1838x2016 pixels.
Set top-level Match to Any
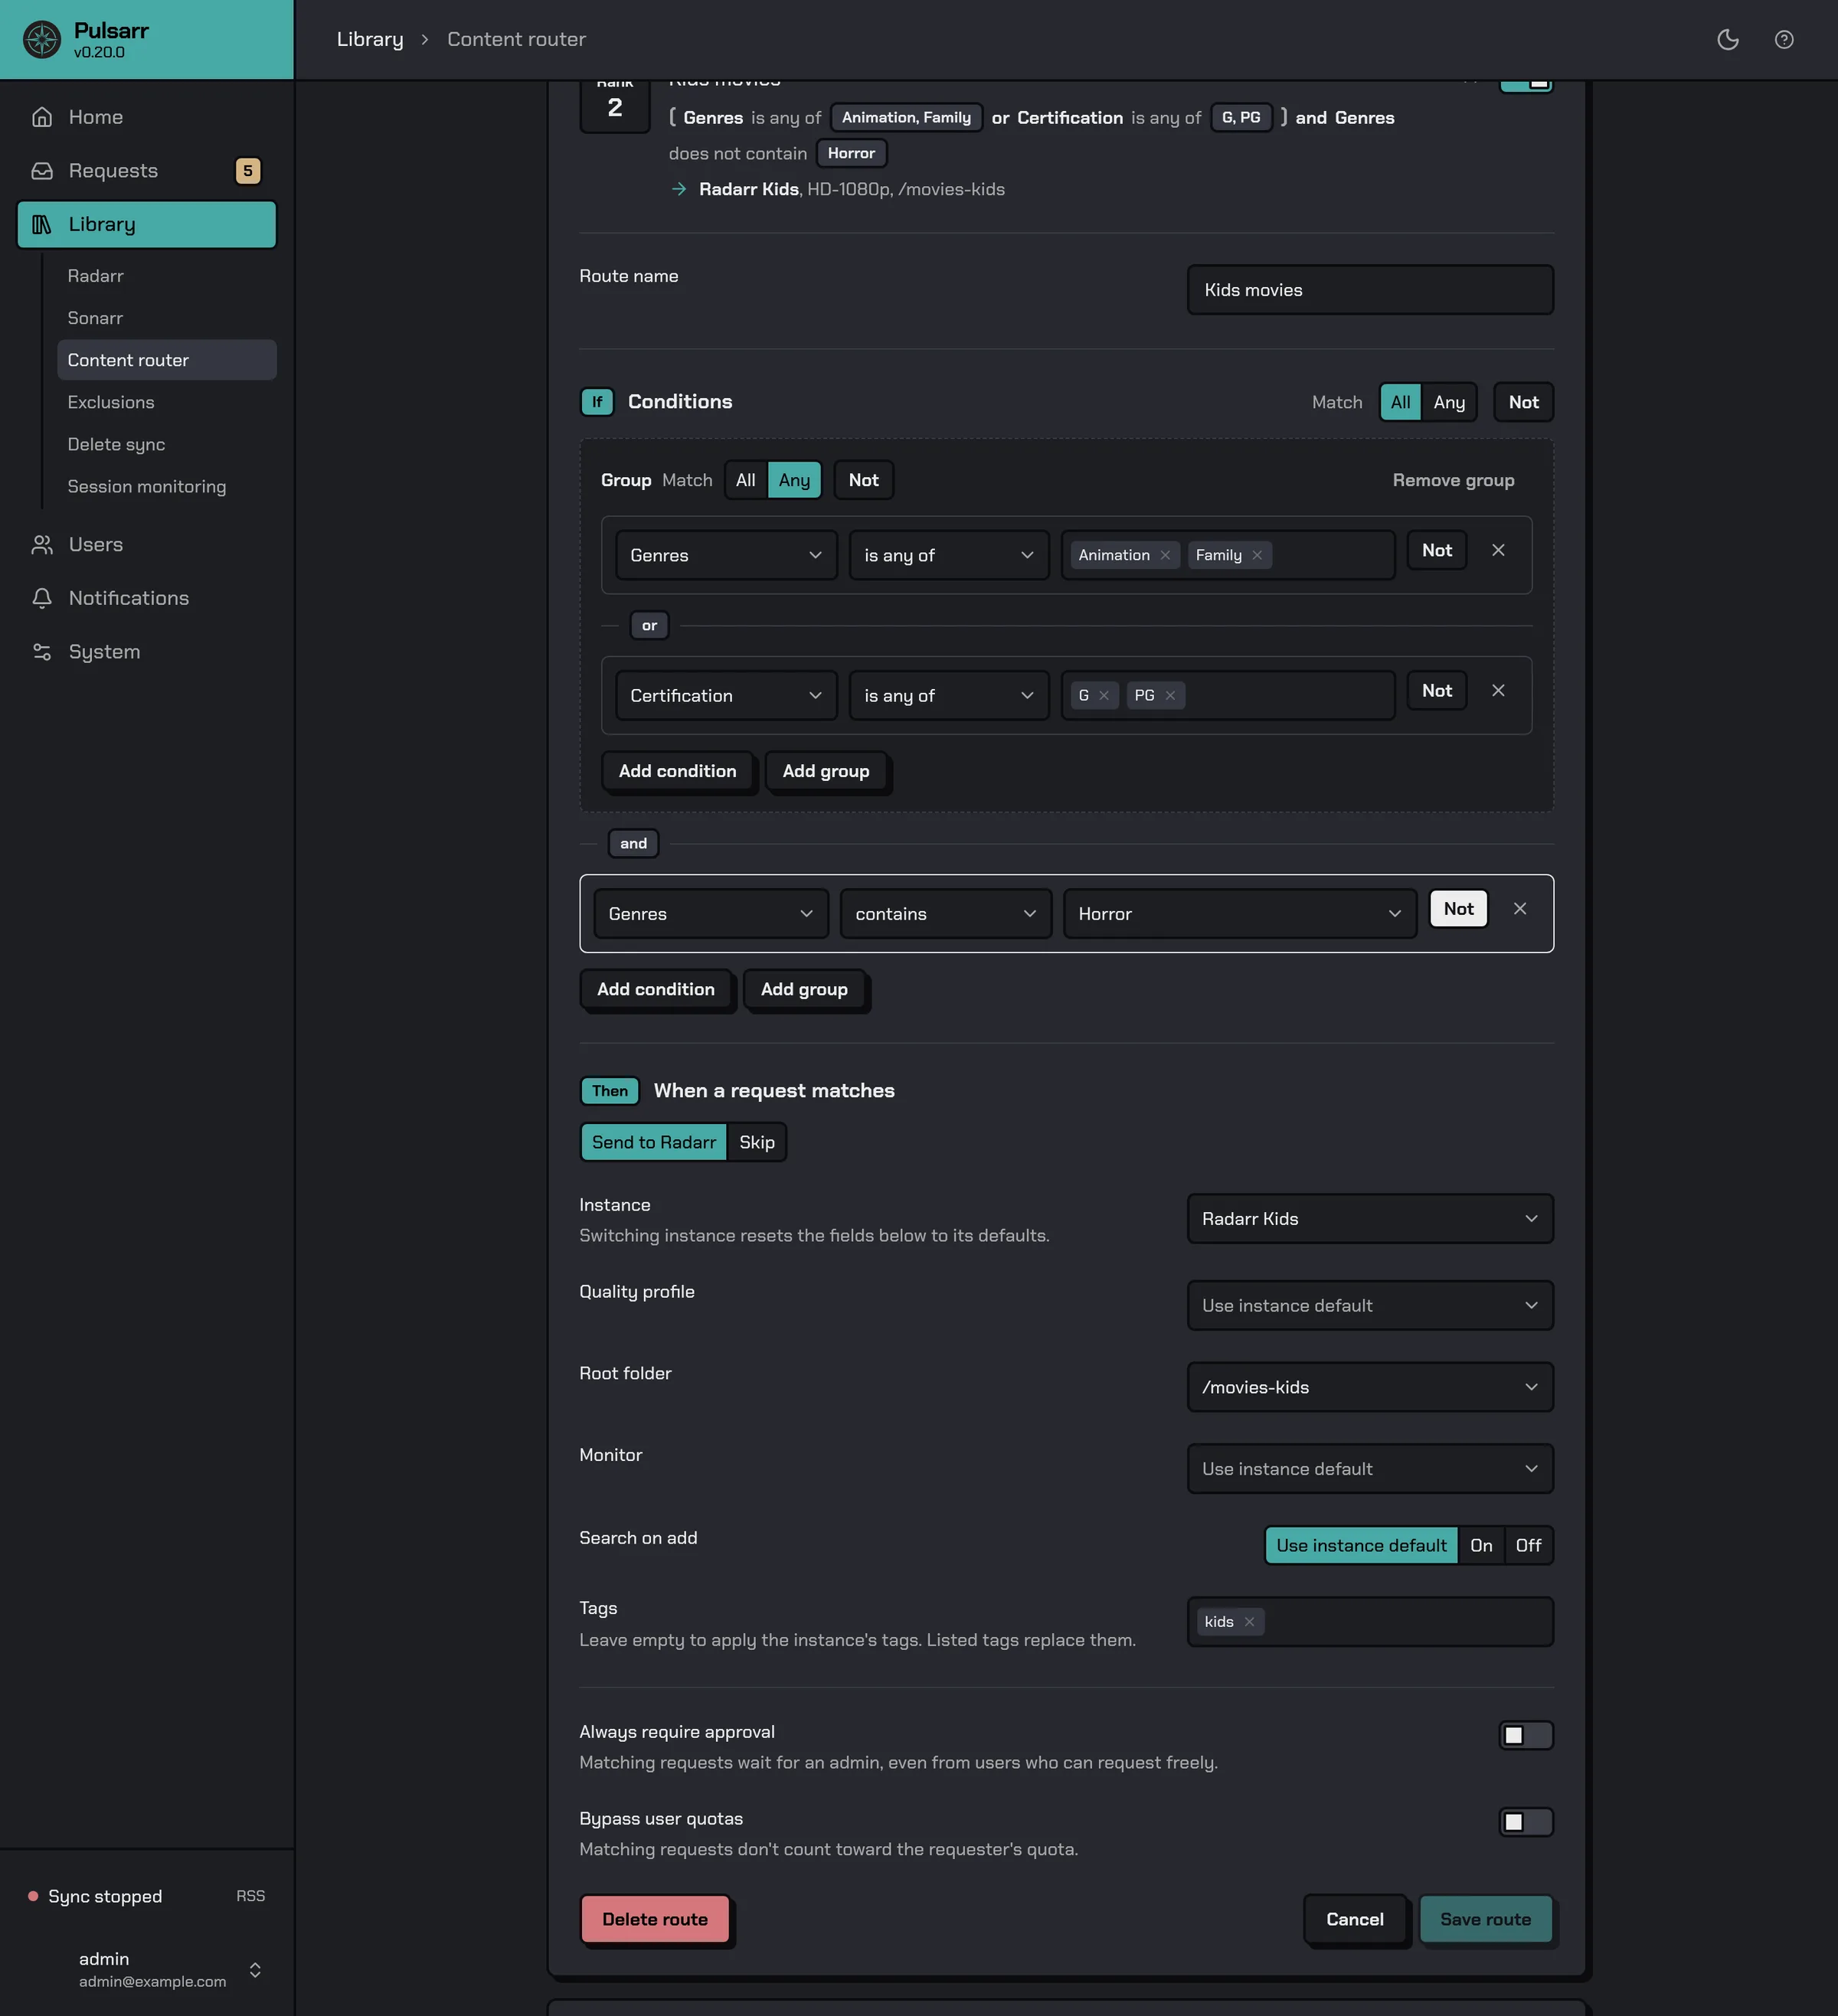(x=1448, y=402)
